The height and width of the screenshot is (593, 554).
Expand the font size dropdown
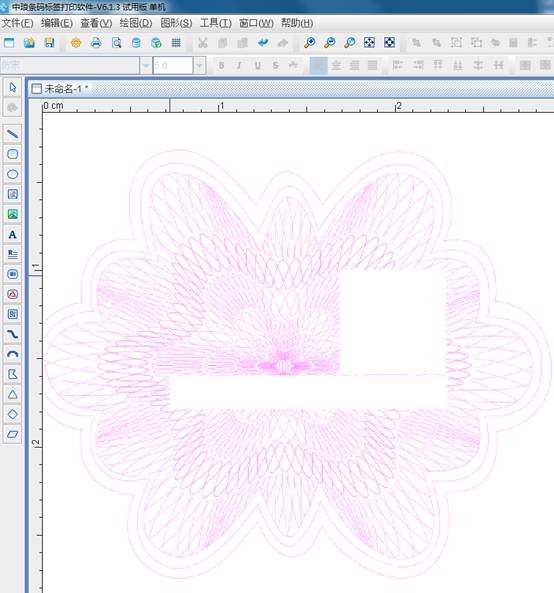pyautogui.click(x=199, y=66)
